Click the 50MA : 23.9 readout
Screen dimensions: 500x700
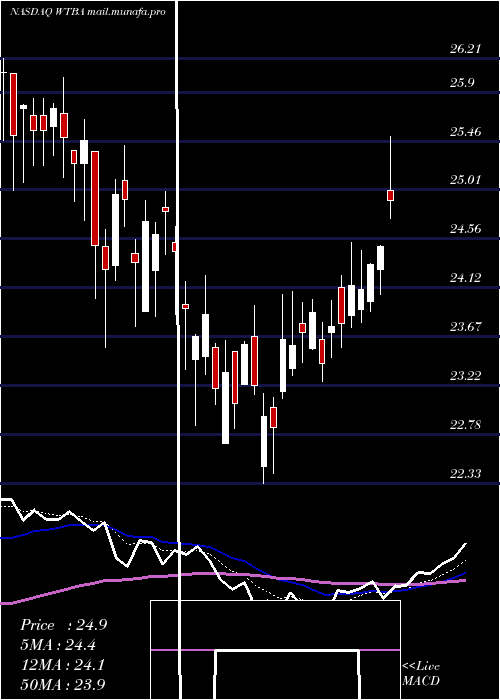[63, 685]
